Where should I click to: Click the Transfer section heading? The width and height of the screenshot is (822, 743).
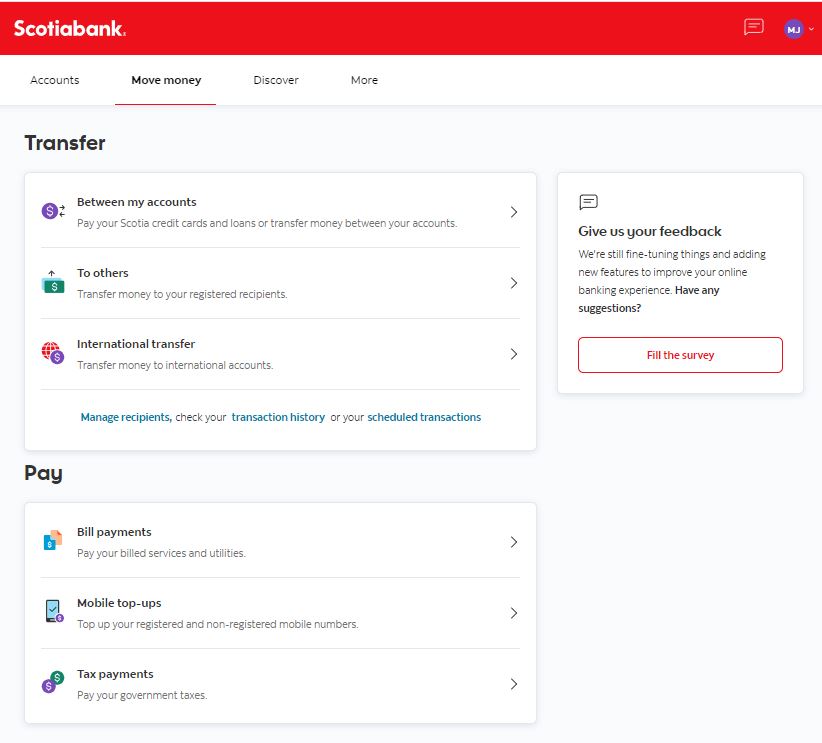point(65,143)
